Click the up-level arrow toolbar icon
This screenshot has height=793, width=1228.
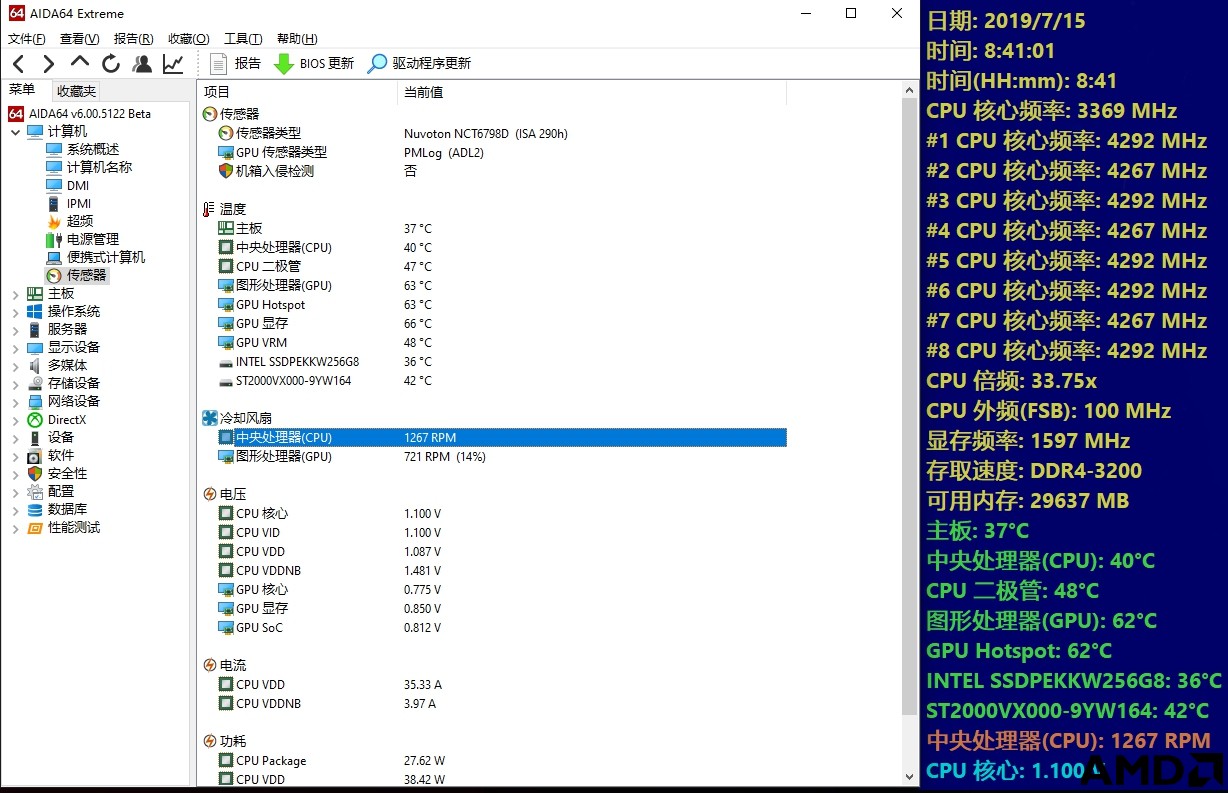point(80,62)
